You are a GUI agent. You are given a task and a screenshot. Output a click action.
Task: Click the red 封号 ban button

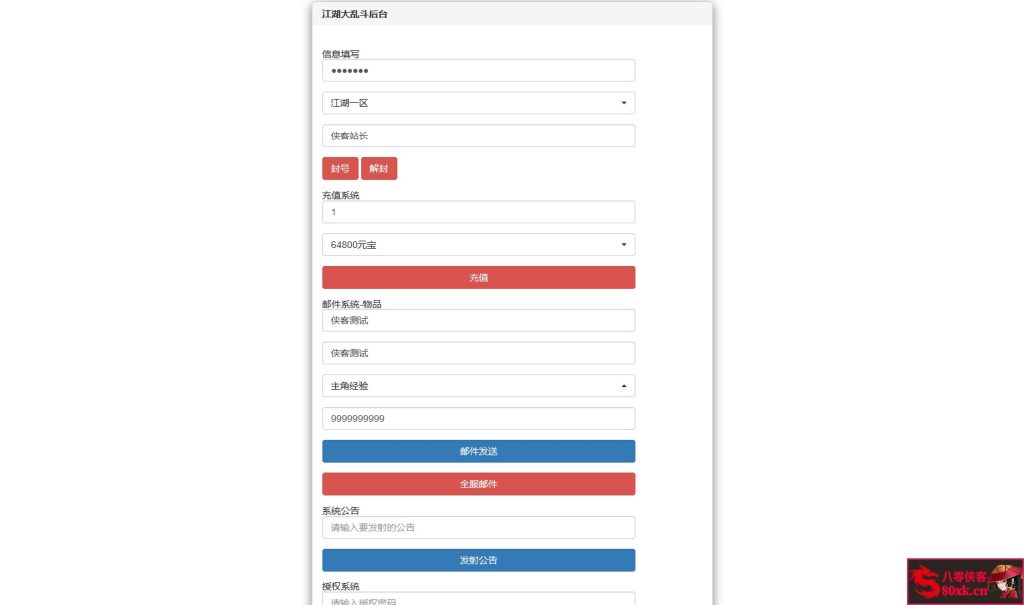(339, 168)
